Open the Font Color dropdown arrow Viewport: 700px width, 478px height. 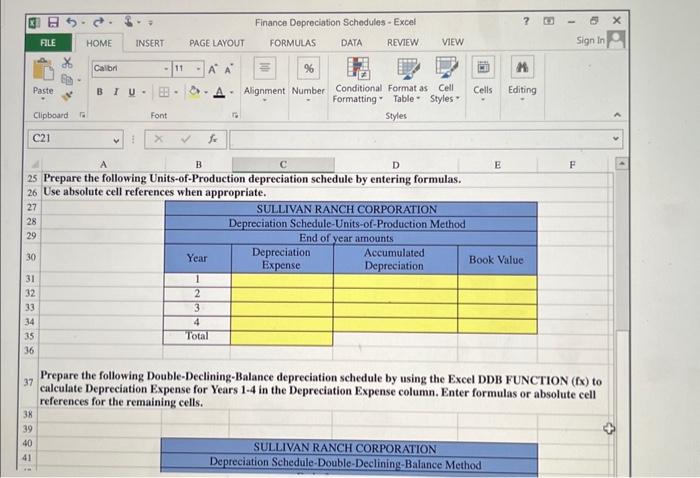tap(232, 93)
